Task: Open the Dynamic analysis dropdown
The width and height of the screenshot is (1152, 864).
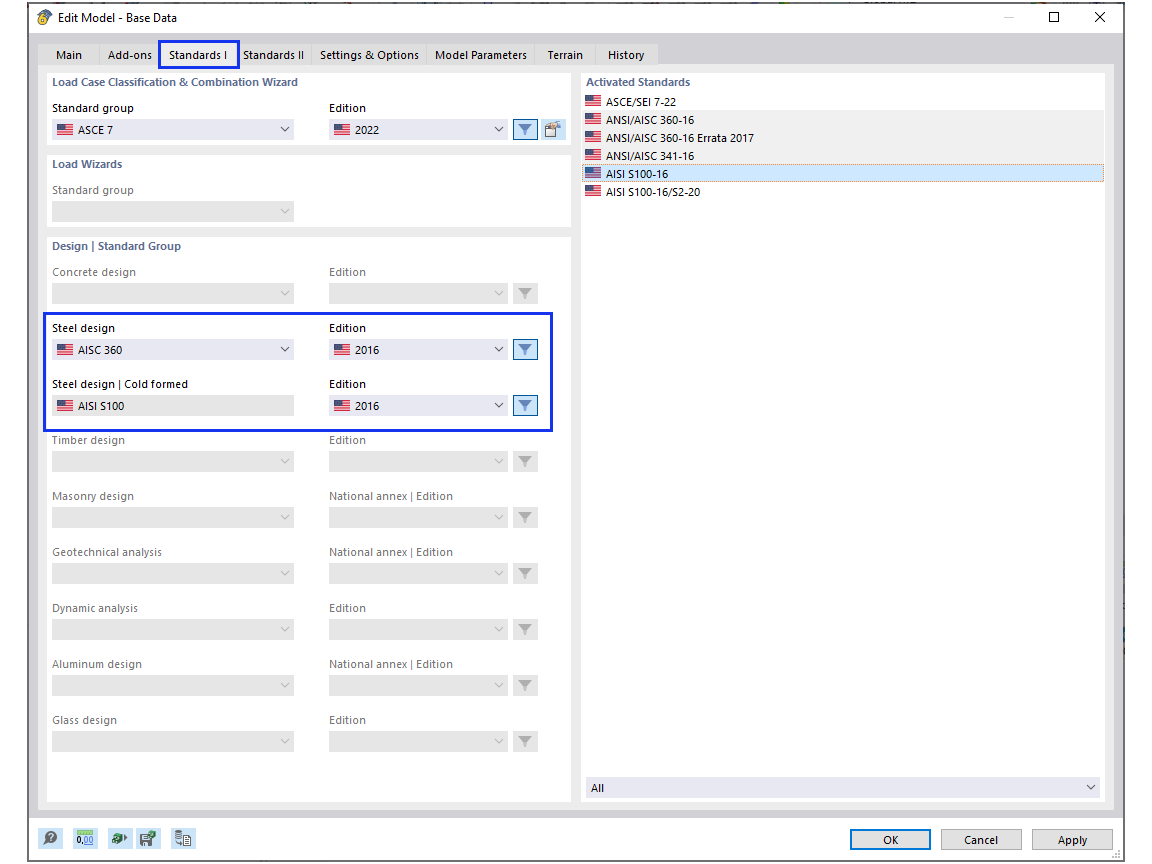Action: [173, 630]
